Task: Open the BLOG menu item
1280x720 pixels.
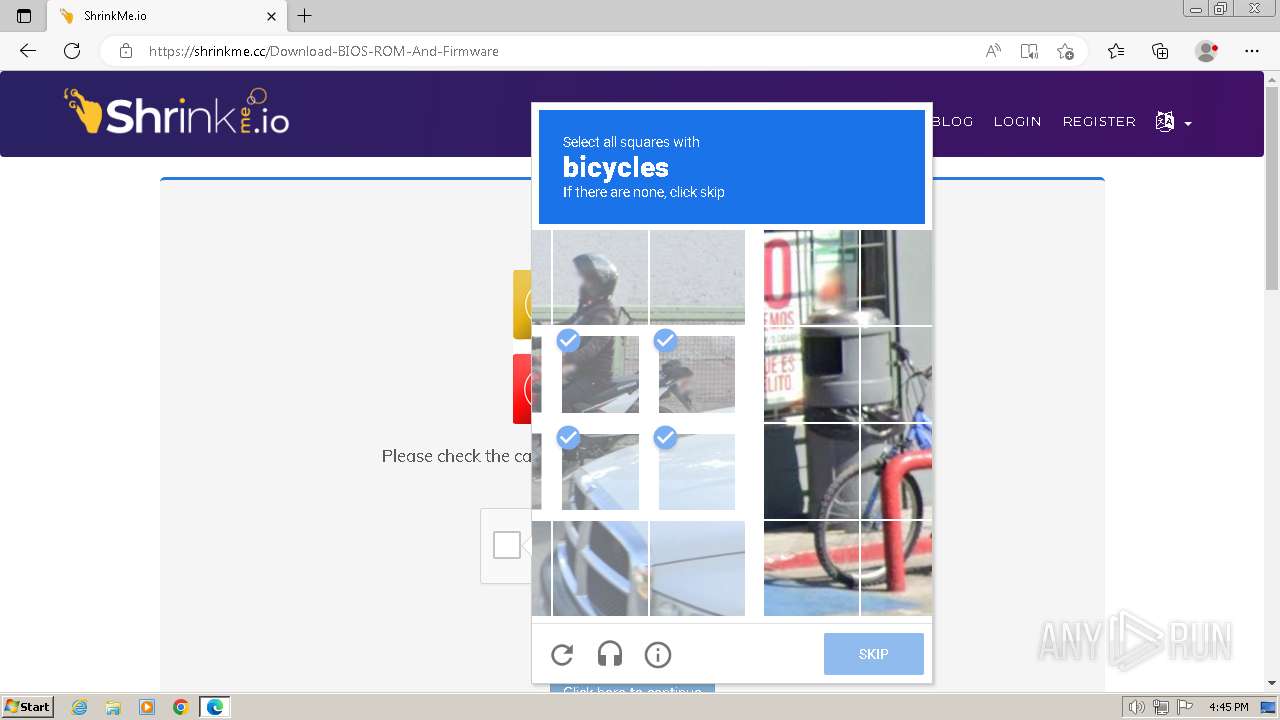Action: (x=952, y=121)
